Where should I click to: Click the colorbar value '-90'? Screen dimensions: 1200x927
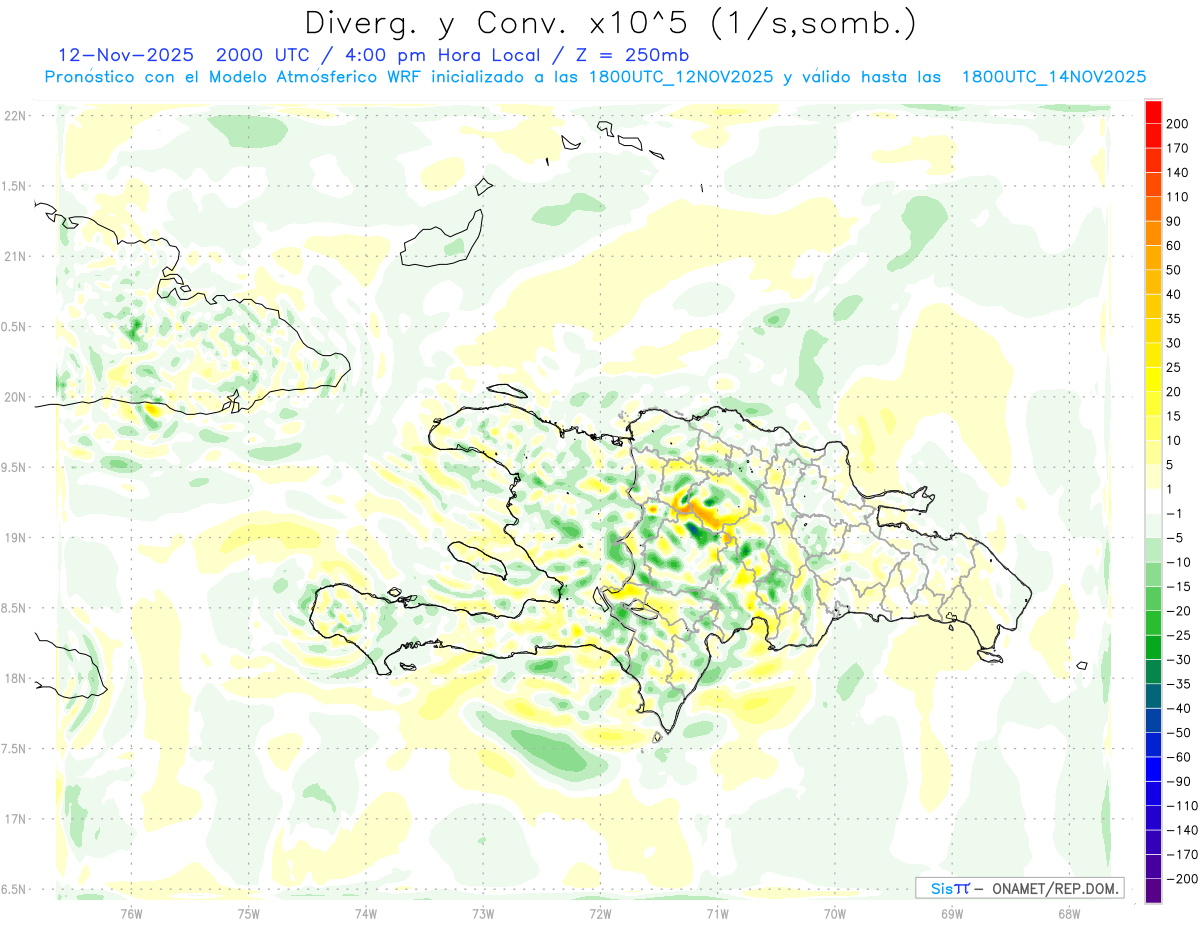[x=1178, y=782]
